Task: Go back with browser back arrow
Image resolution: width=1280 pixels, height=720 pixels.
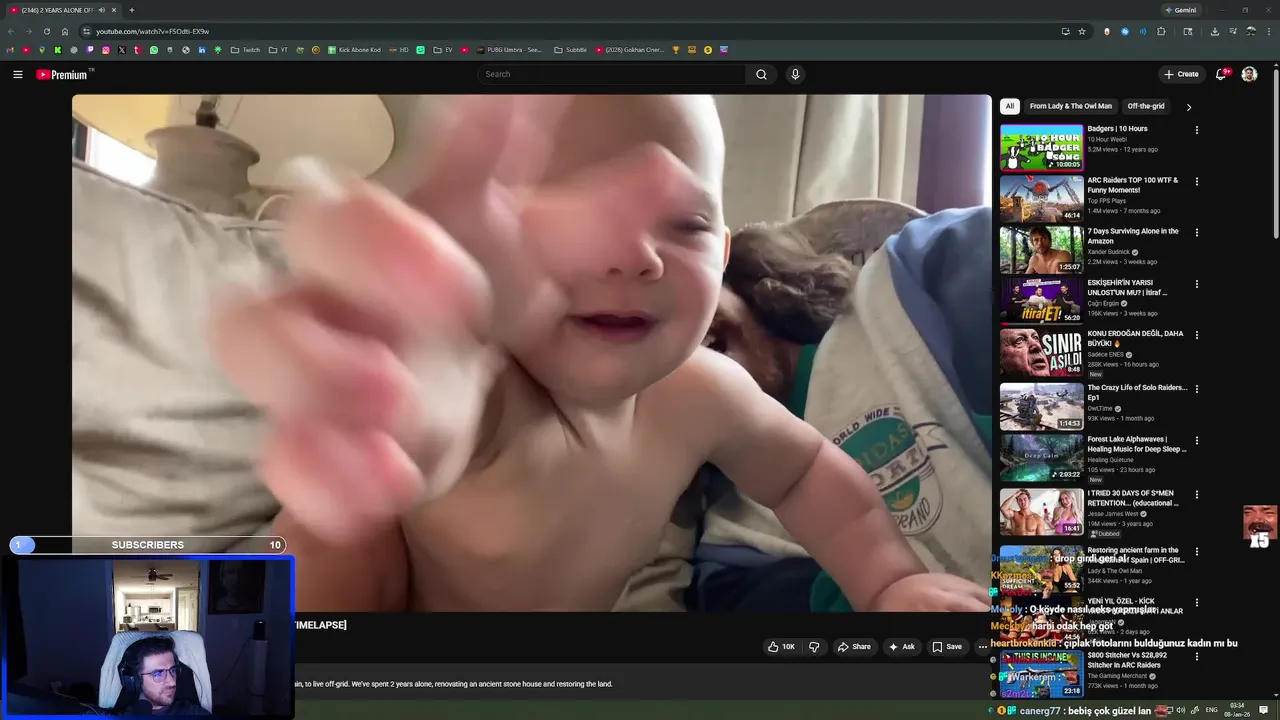Action: coord(11,31)
